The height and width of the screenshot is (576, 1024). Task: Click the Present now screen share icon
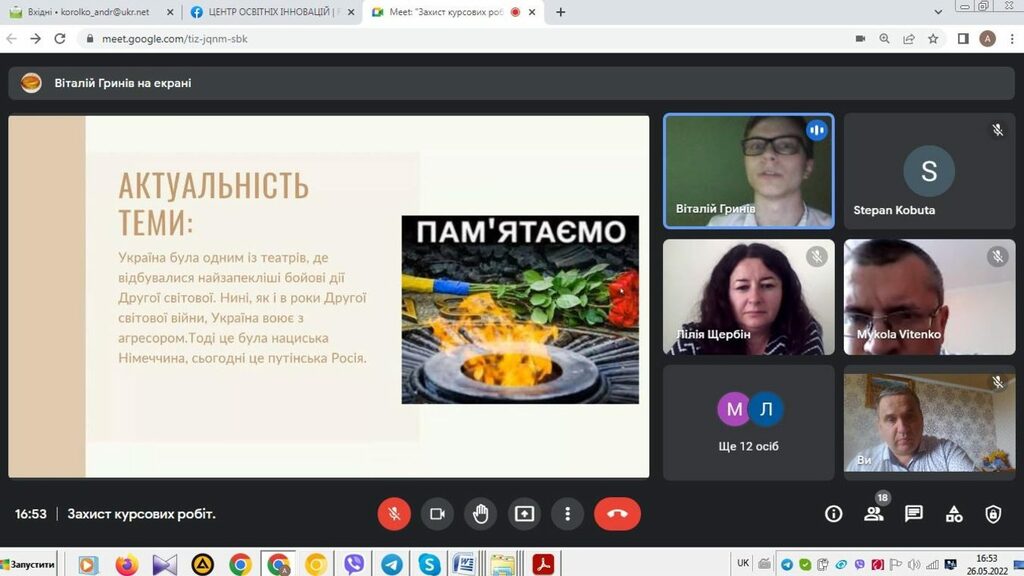[524, 514]
